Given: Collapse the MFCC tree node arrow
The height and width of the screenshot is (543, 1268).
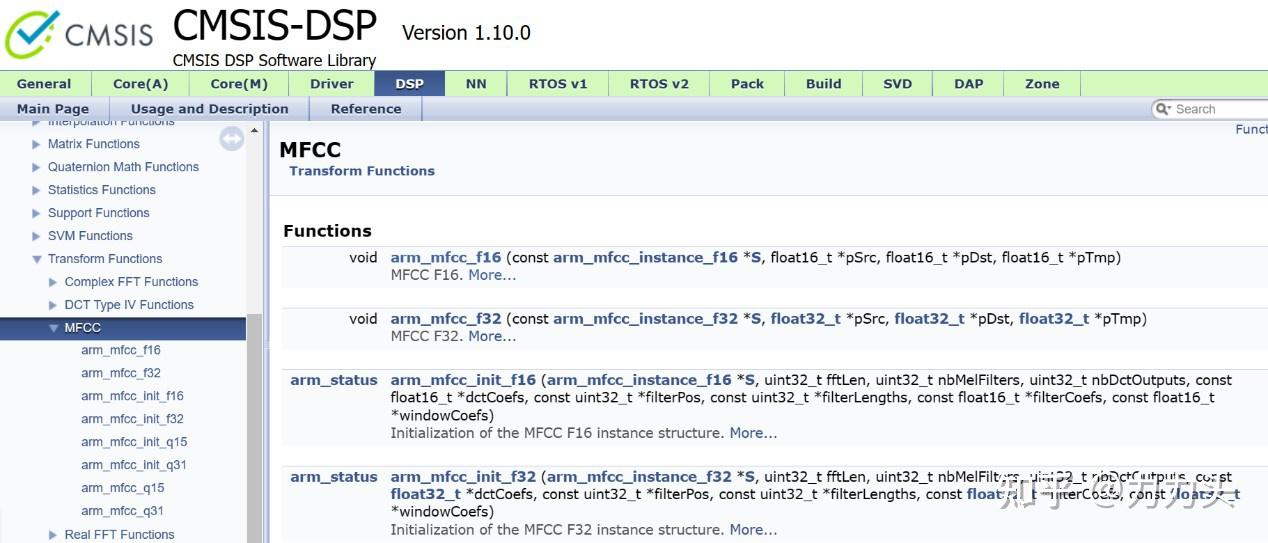Looking at the screenshot, I should click(x=54, y=328).
